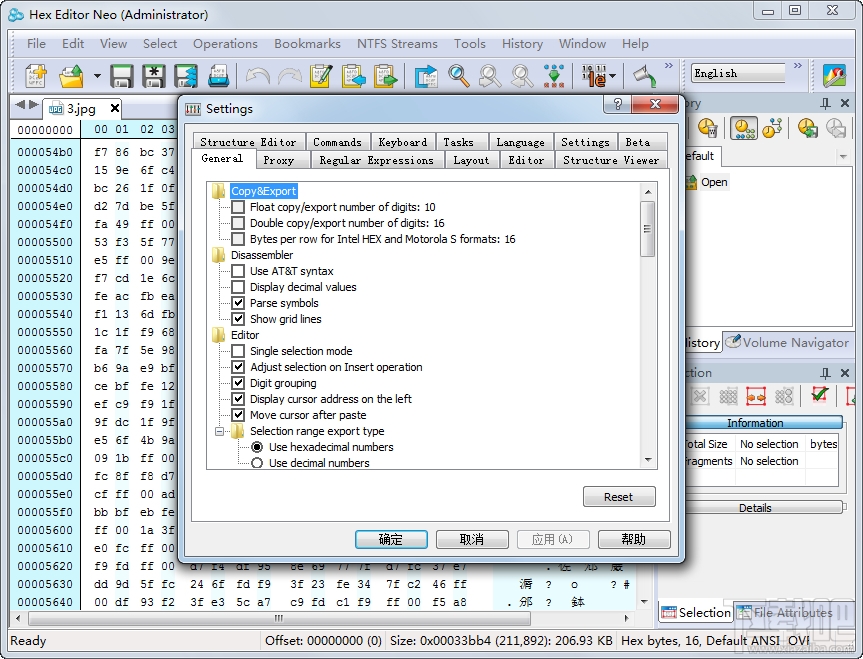
Task: Enable Float copy/export number of digits checkbox
Action: 238,207
